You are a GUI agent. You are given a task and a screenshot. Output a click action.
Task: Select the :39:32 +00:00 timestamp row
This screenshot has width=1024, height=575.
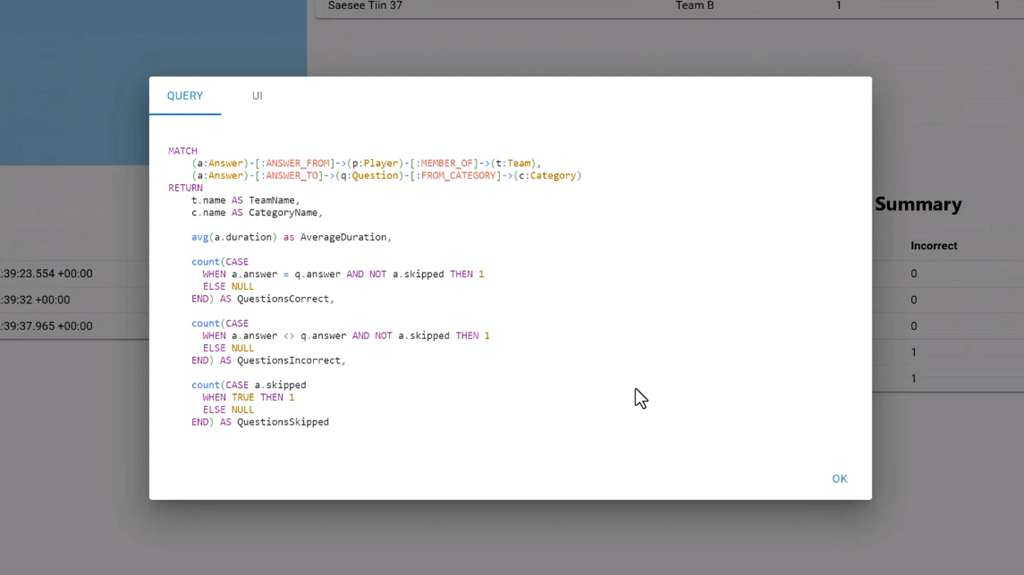[x=37, y=300]
